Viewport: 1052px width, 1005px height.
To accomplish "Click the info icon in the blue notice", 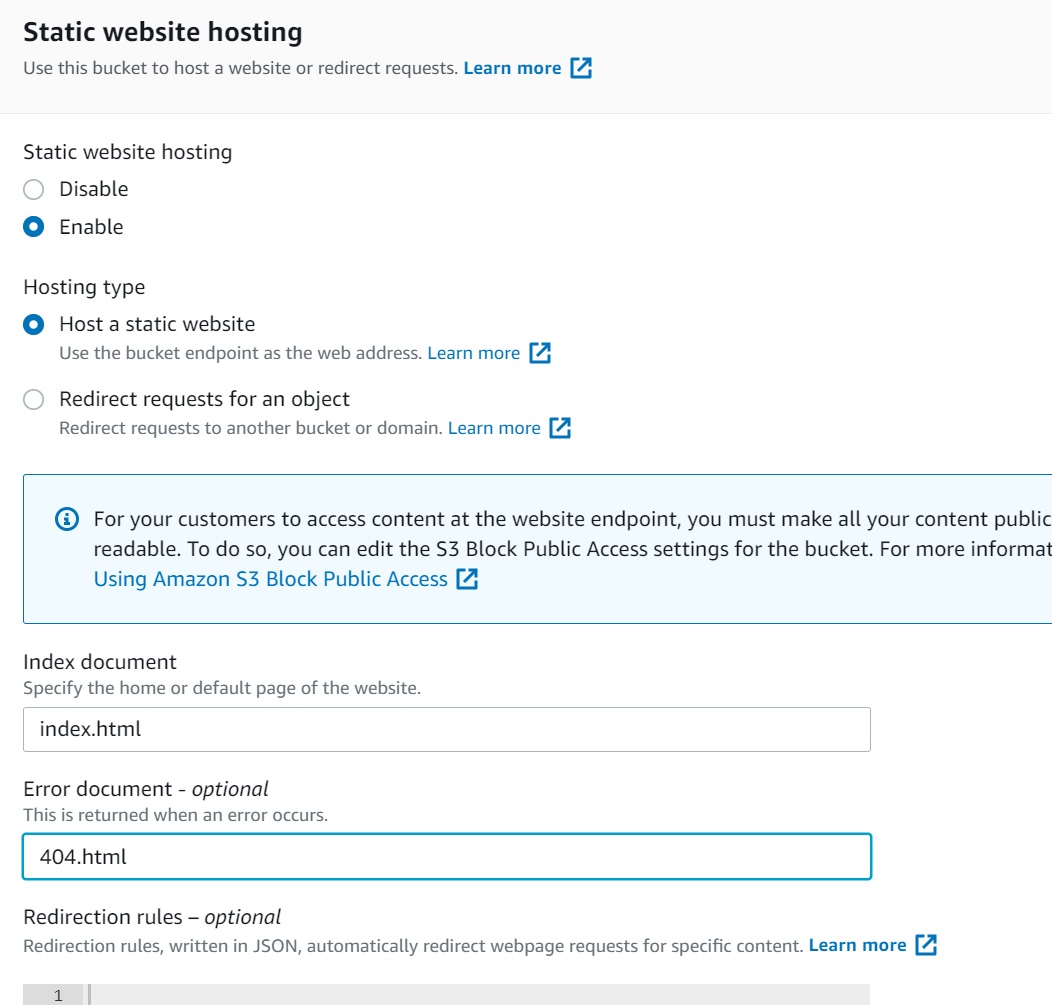I will (x=67, y=519).
